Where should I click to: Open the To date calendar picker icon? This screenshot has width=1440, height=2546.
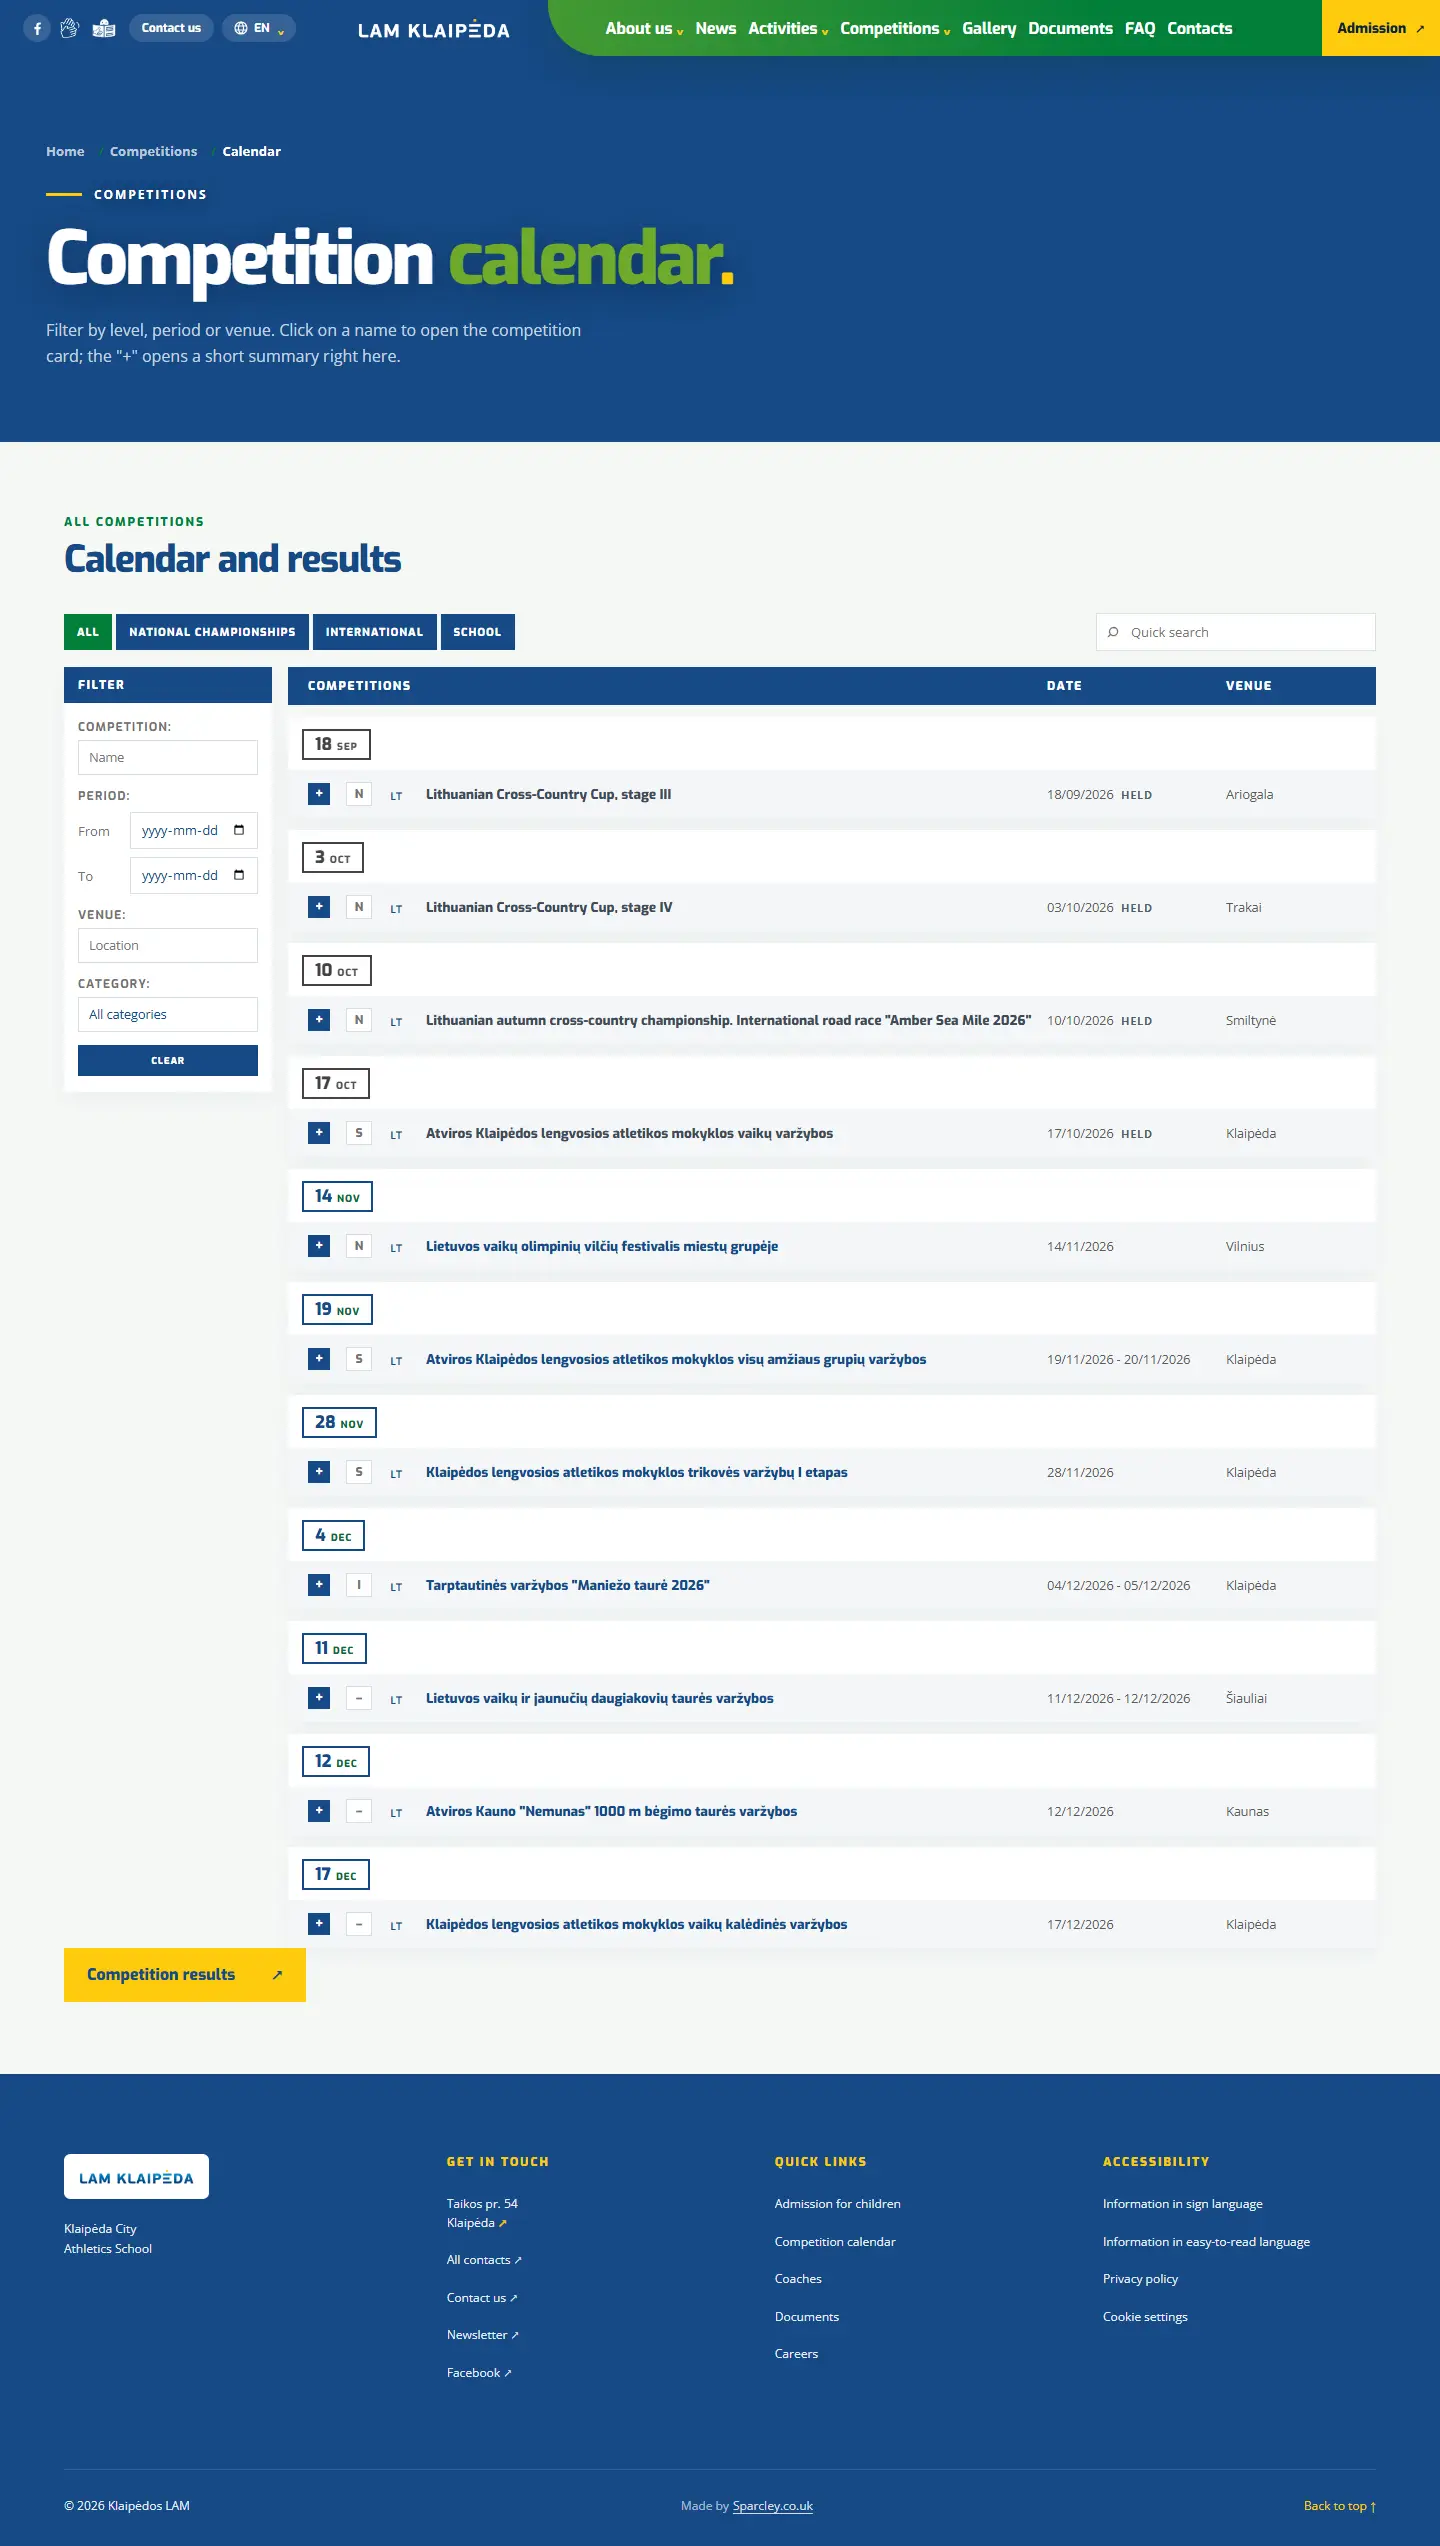(239, 875)
